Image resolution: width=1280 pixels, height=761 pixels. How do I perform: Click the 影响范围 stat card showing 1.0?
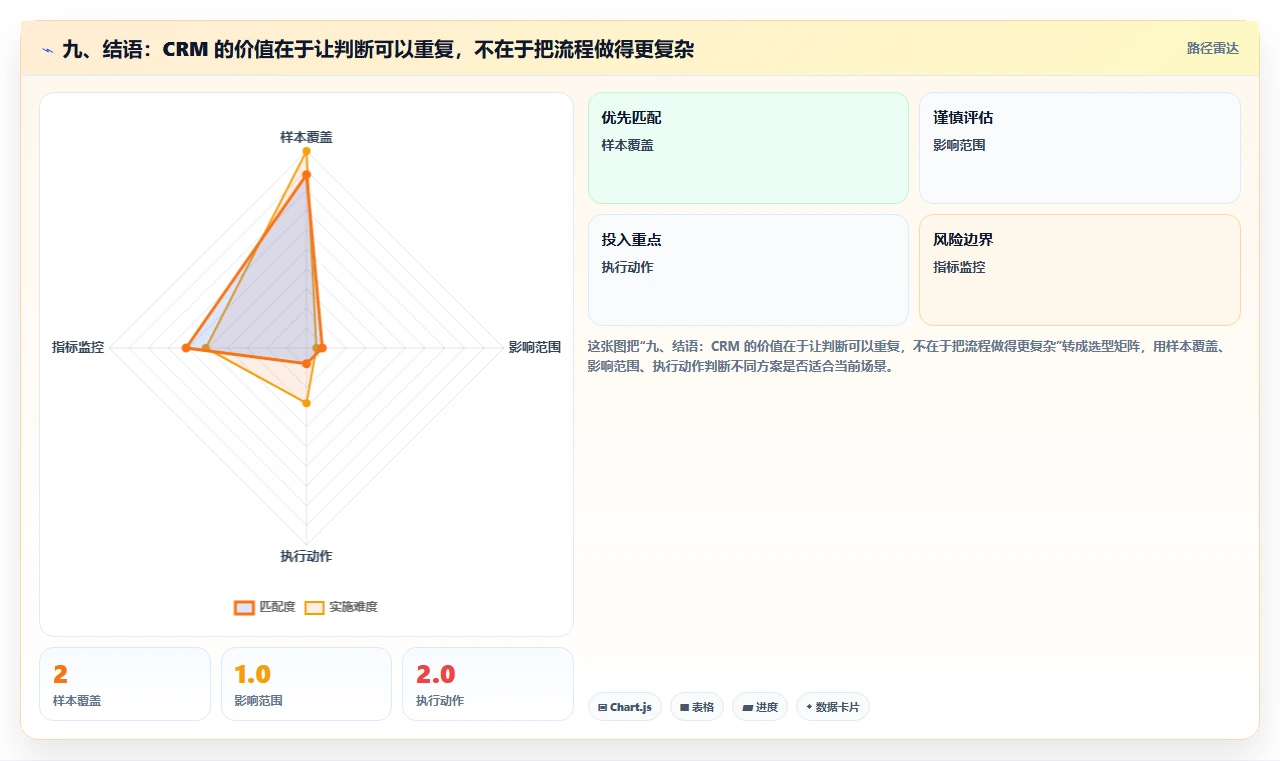pyautogui.click(x=306, y=684)
